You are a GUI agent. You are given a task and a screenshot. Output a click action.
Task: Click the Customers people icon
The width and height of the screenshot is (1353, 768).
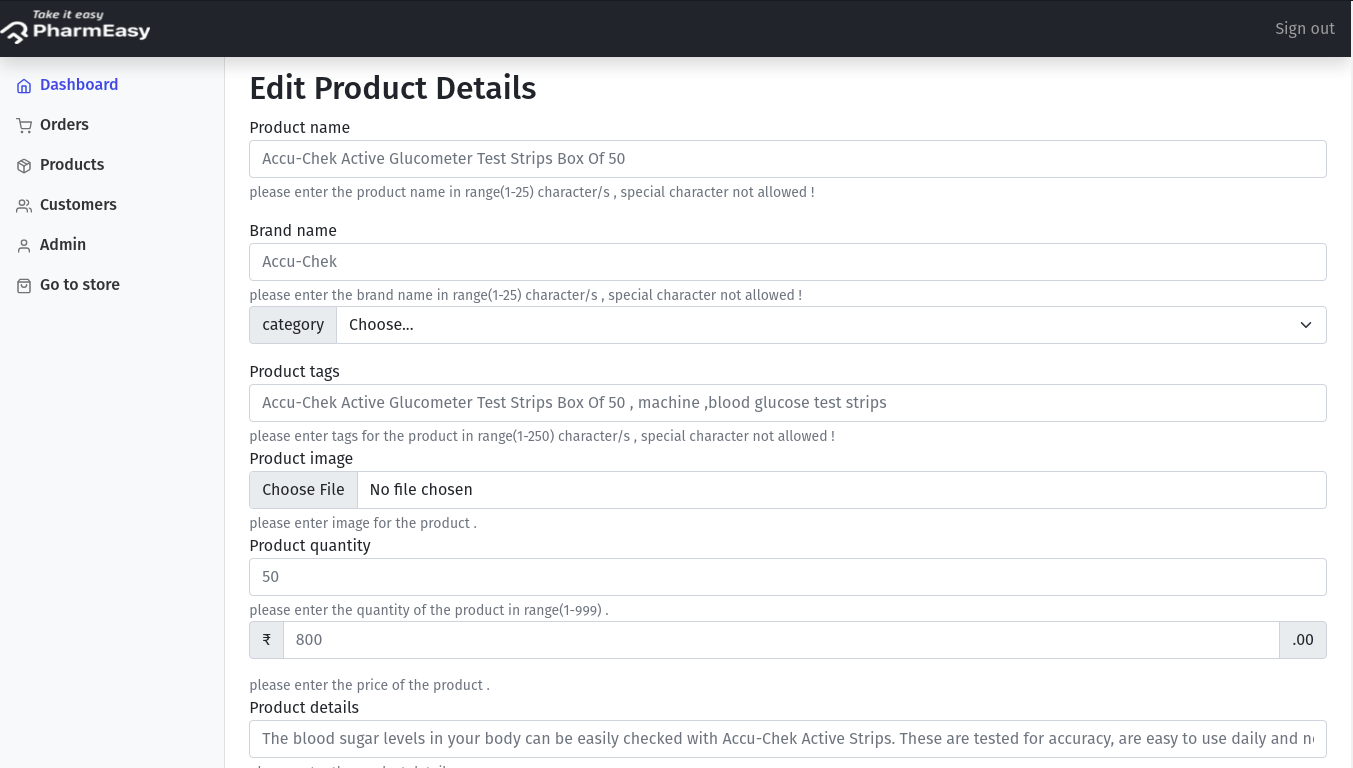tap(24, 206)
